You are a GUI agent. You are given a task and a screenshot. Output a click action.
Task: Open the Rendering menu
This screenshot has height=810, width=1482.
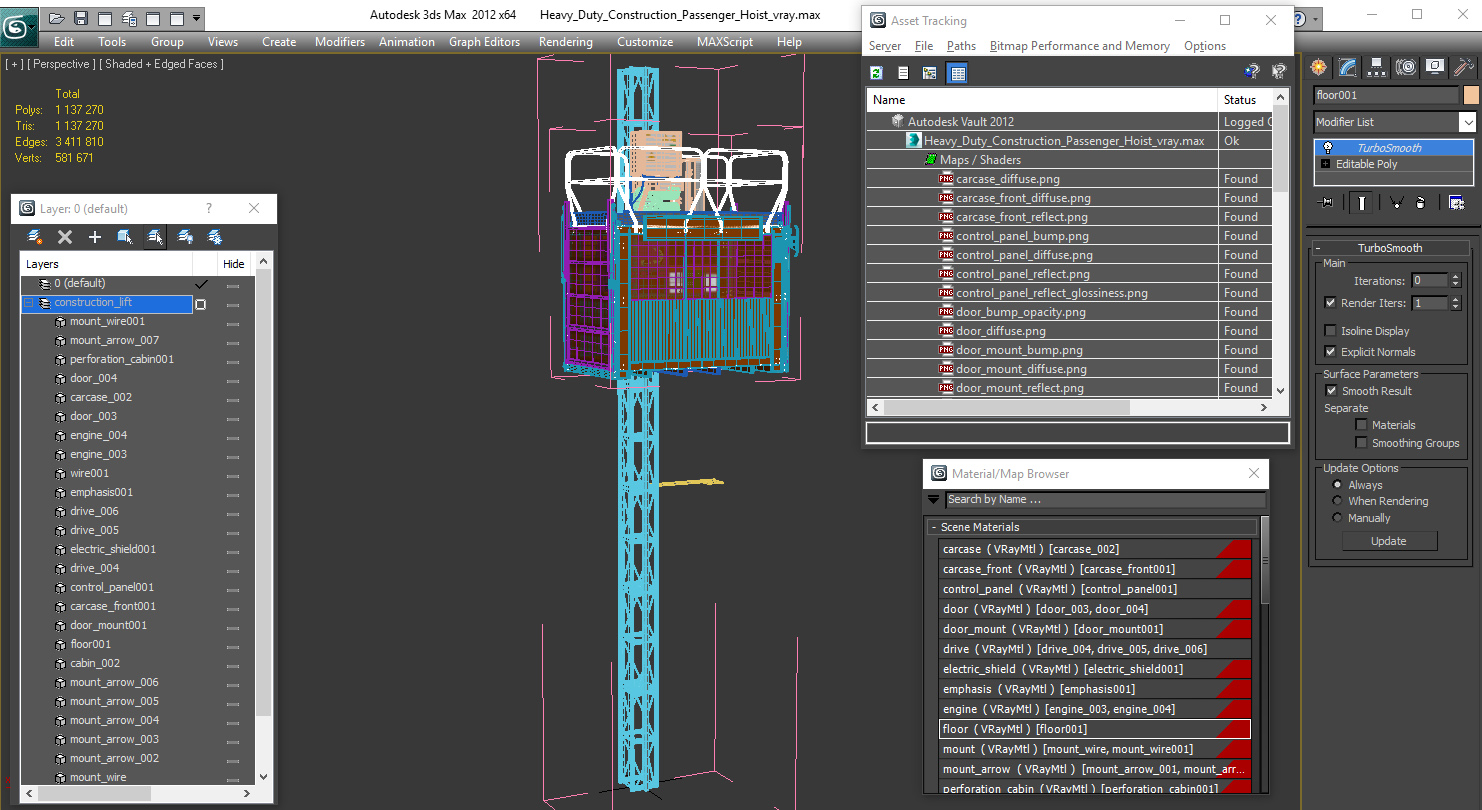click(x=565, y=42)
